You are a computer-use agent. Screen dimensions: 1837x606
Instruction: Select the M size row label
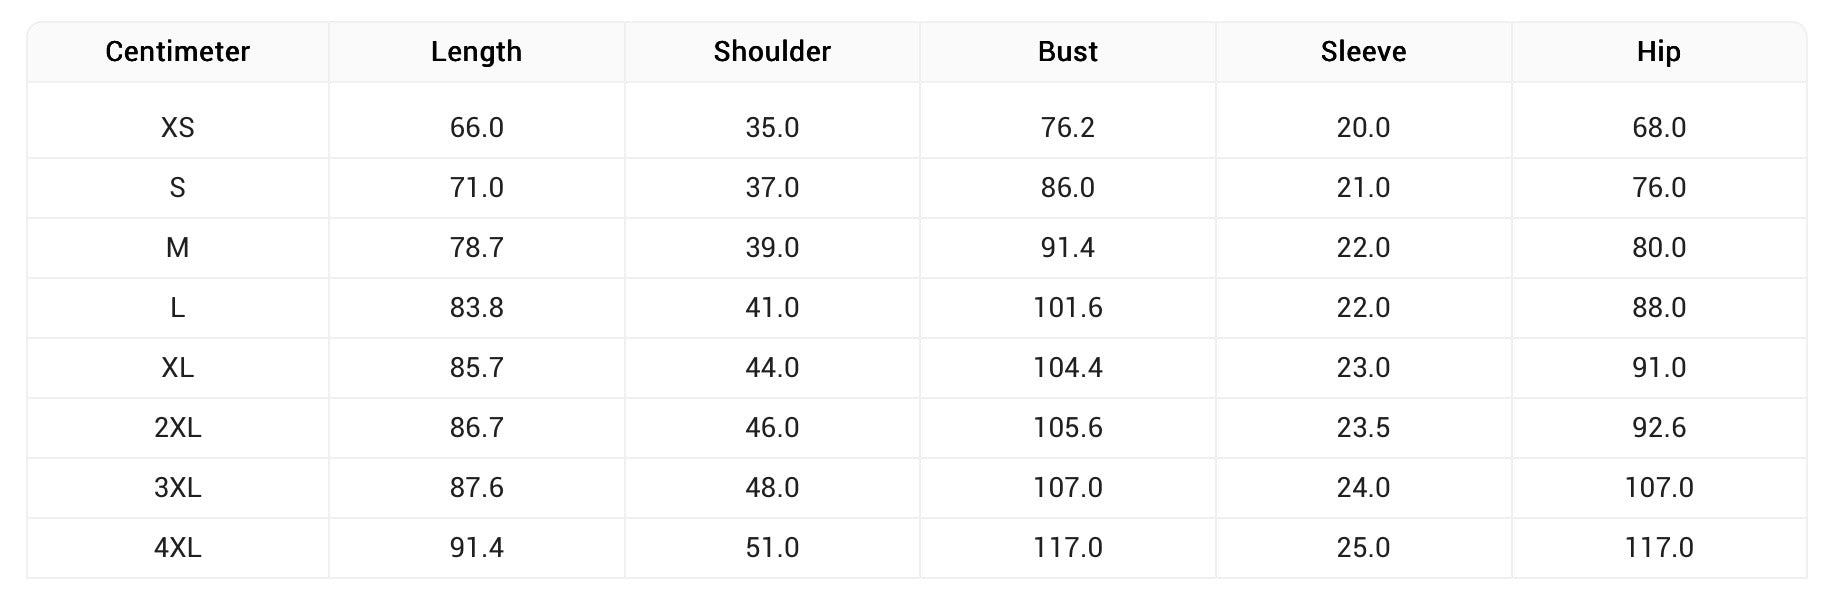tap(177, 248)
